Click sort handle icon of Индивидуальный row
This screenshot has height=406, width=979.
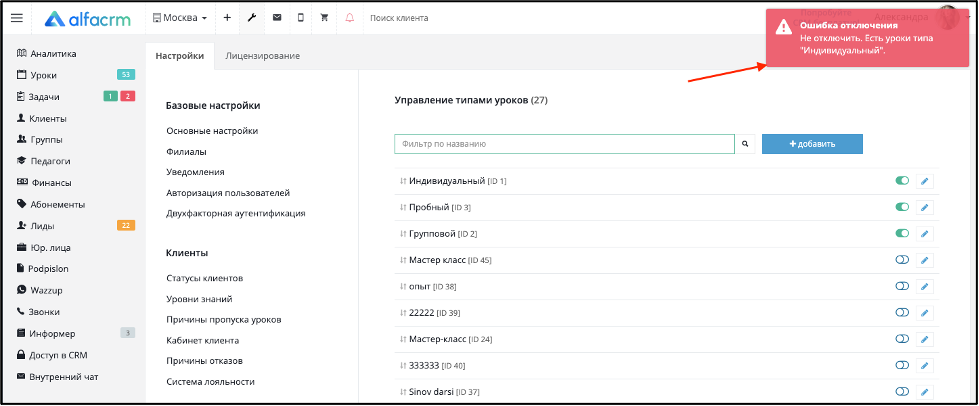(x=403, y=181)
